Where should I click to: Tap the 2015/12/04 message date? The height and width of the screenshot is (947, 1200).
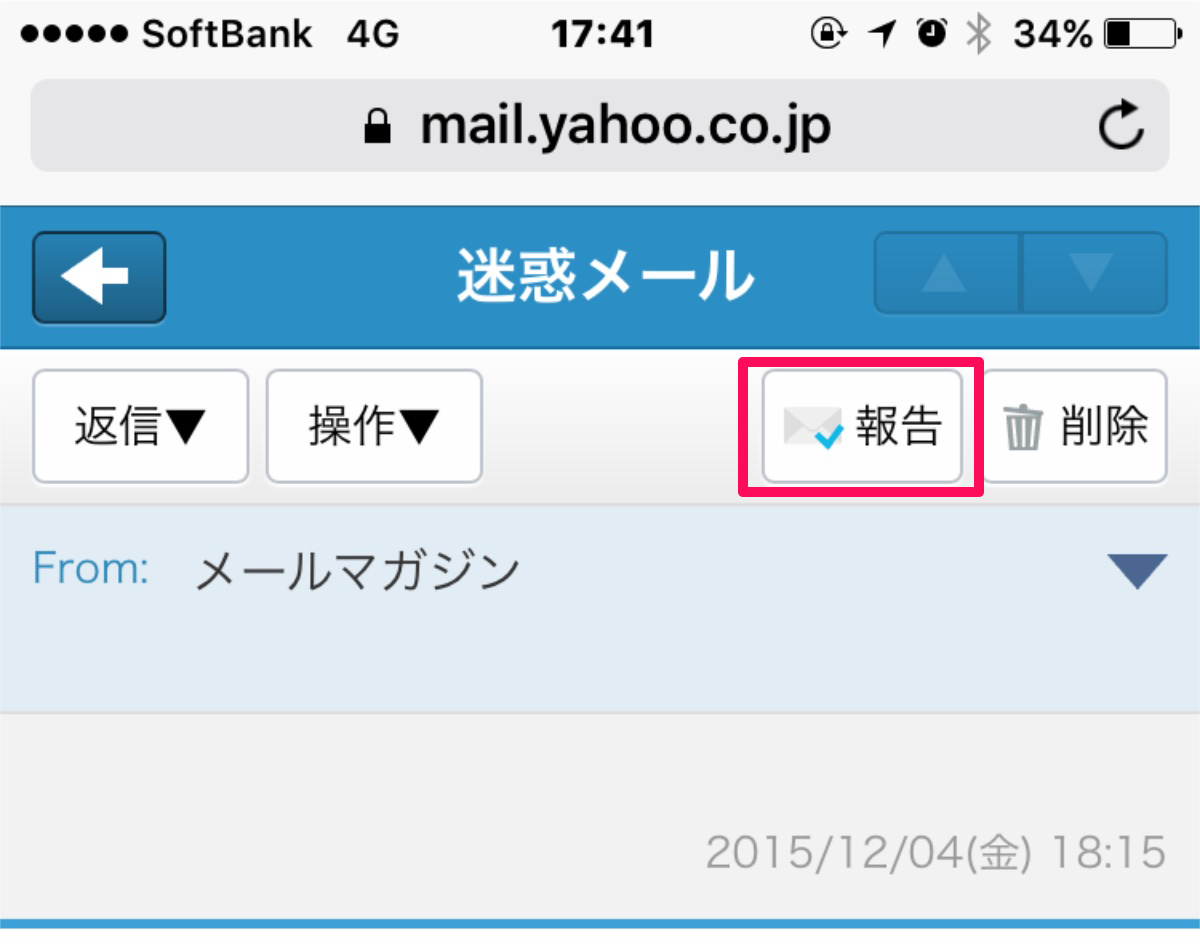[935, 853]
